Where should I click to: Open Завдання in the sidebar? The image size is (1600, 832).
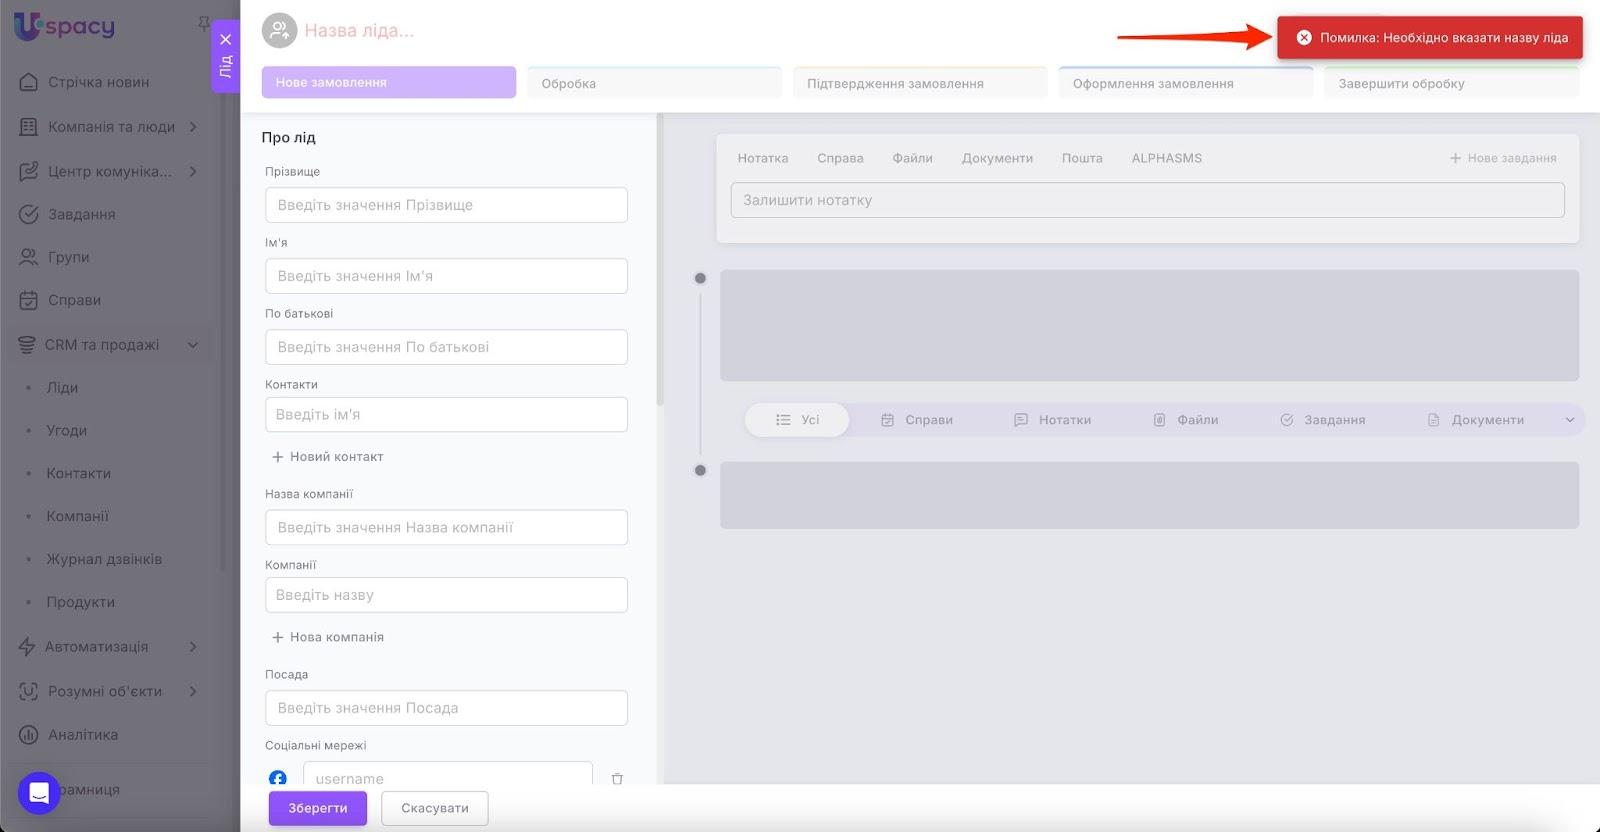point(81,214)
